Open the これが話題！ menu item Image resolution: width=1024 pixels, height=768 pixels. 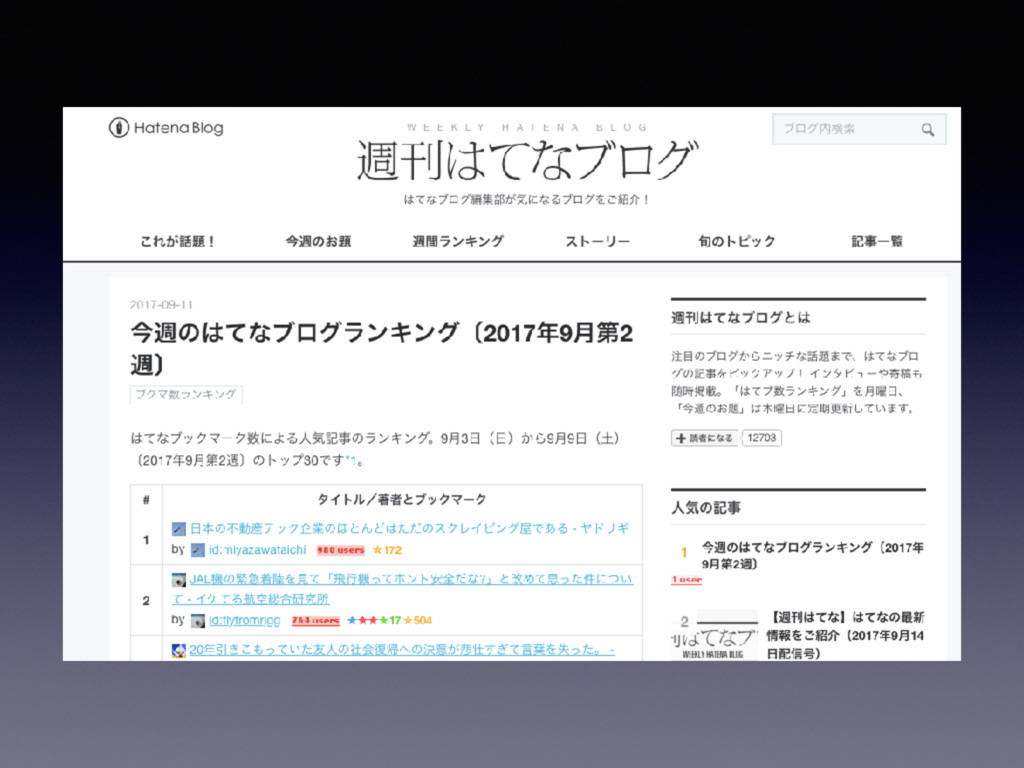(x=177, y=241)
